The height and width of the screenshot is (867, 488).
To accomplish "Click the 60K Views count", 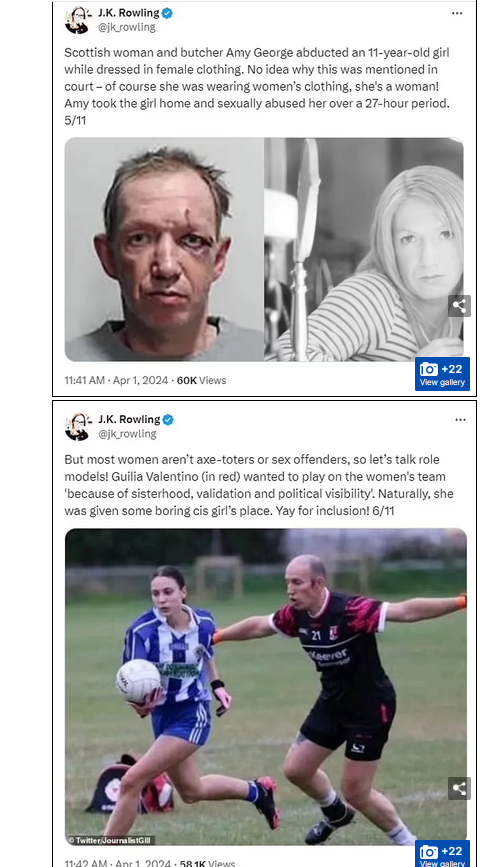I will pyautogui.click(x=201, y=380).
